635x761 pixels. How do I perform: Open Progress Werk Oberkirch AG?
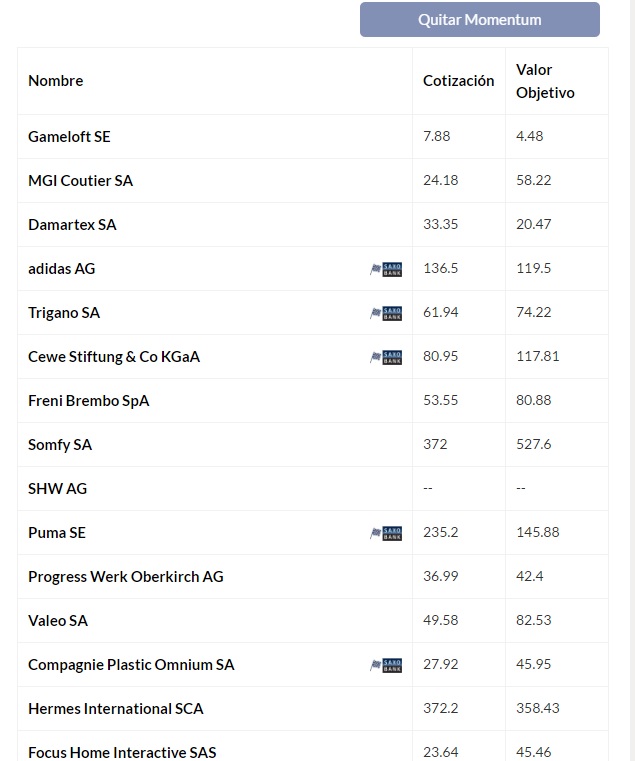pos(126,577)
